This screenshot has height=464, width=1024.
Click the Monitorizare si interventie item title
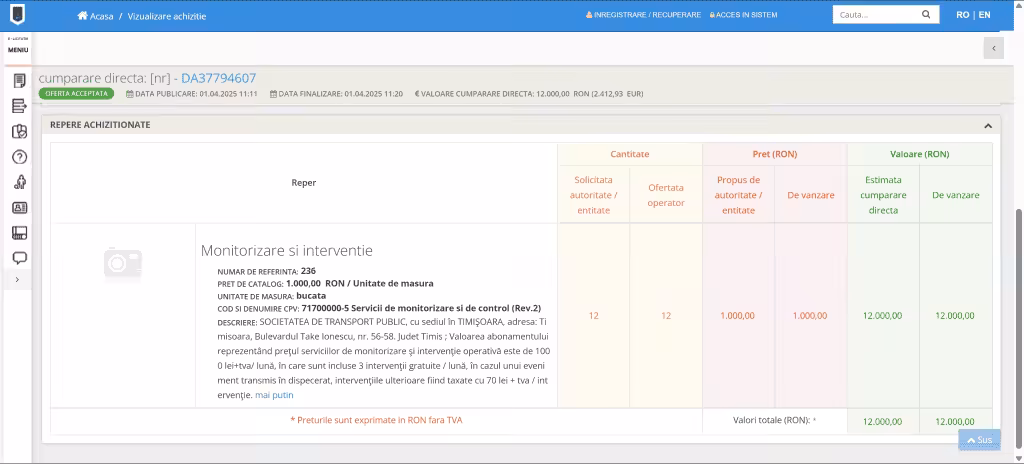coord(287,250)
